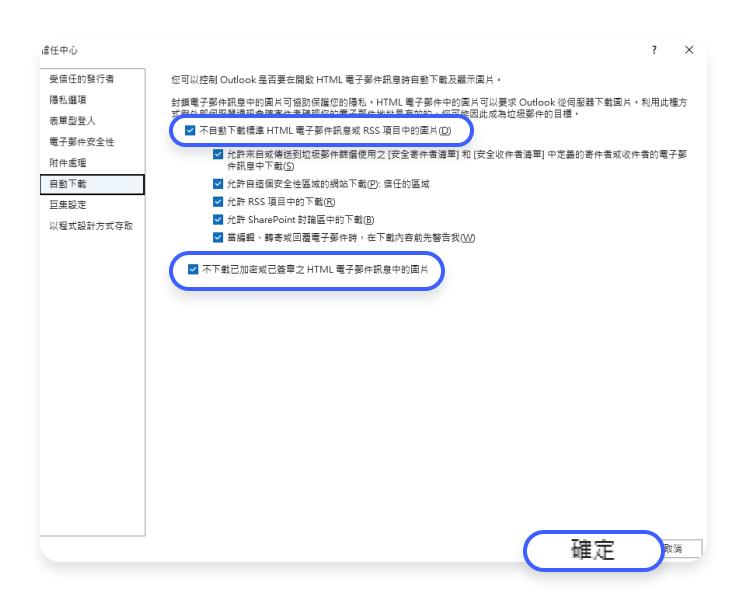This screenshot has height=608, width=750.
Task: Toggle 不自動下載標準 HTML 電子郵件 checkbox
Action: click(x=190, y=130)
